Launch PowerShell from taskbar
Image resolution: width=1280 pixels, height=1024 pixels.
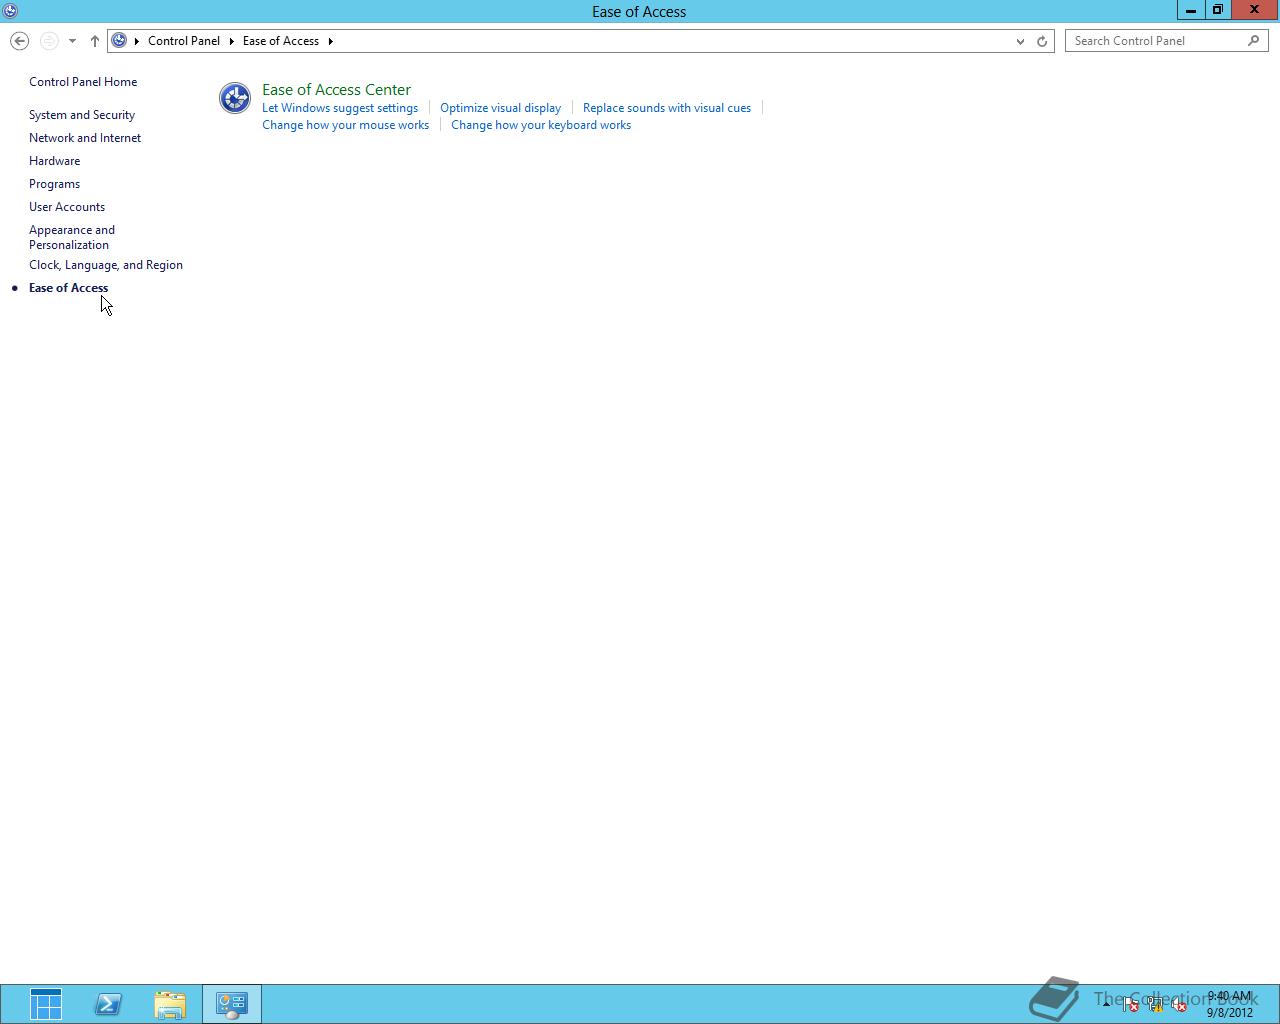(x=108, y=1004)
